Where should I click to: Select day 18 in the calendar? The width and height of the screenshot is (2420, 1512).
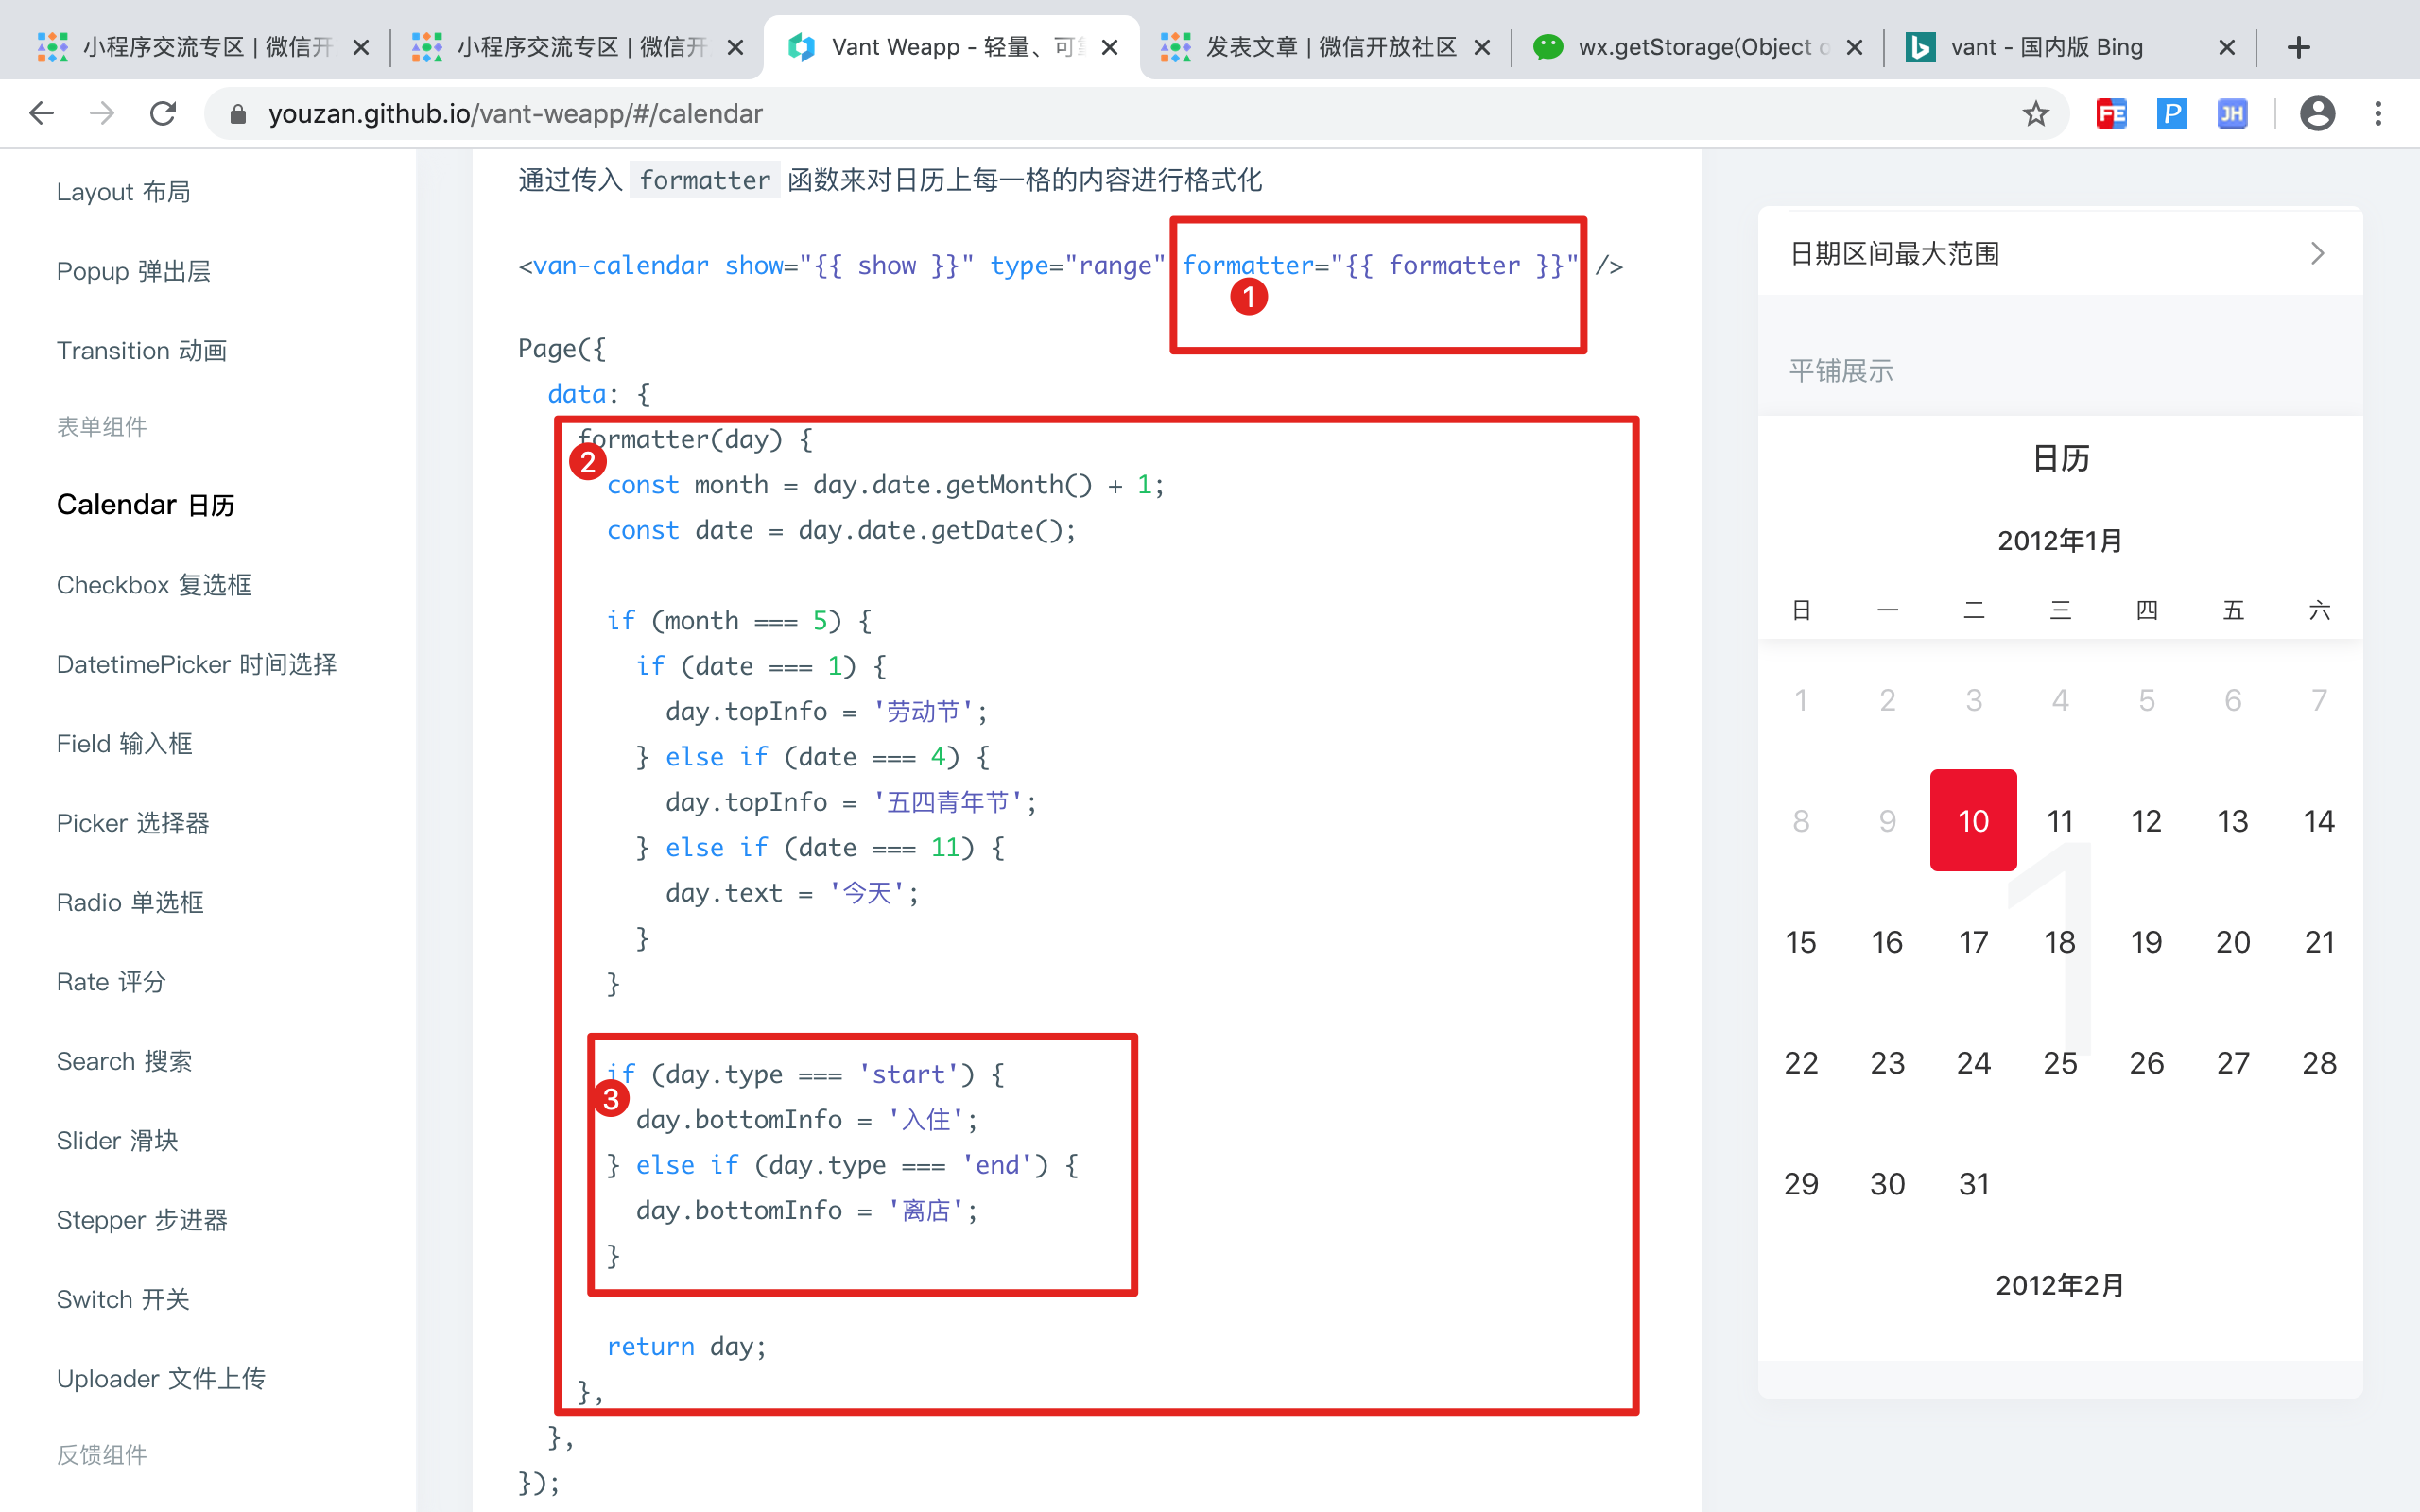(x=2059, y=941)
